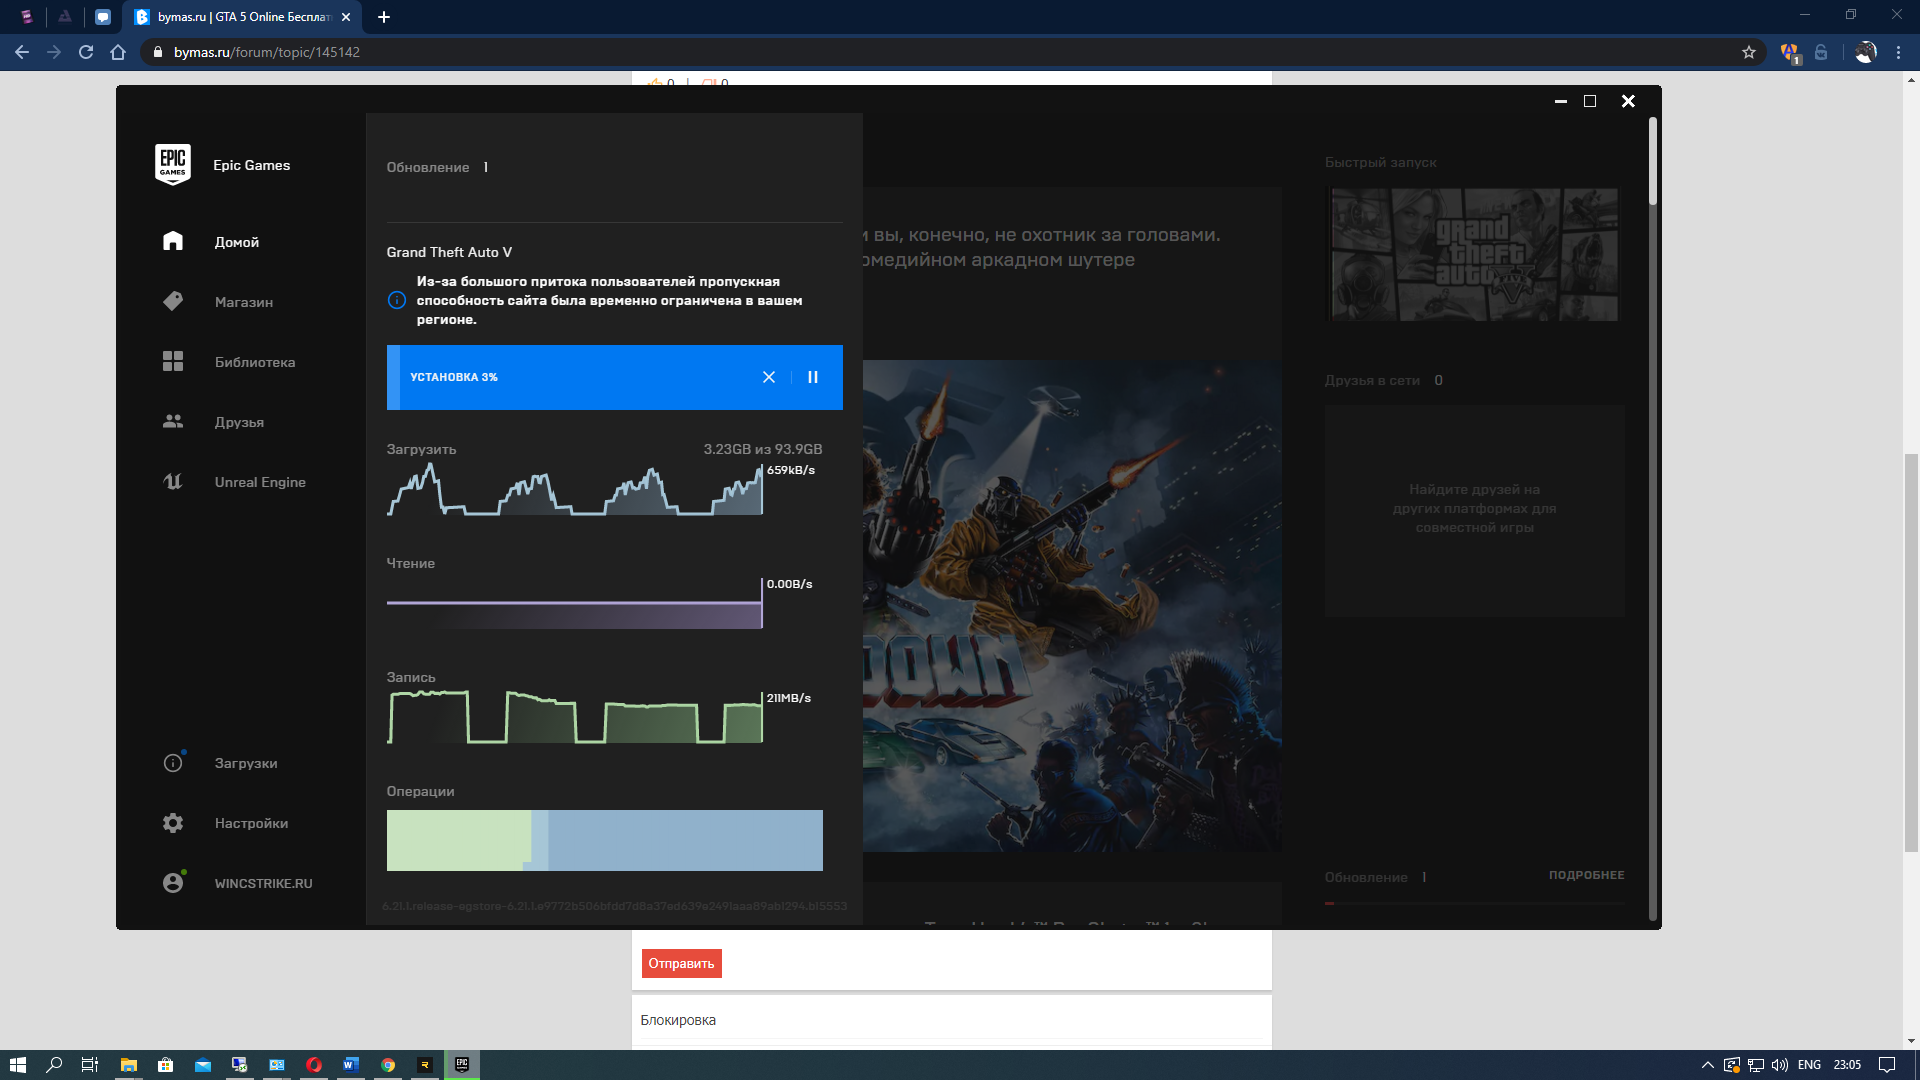Open the Библиотека library grid icon
The image size is (1920, 1080).
pyautogui.click(x=173, y=361)
